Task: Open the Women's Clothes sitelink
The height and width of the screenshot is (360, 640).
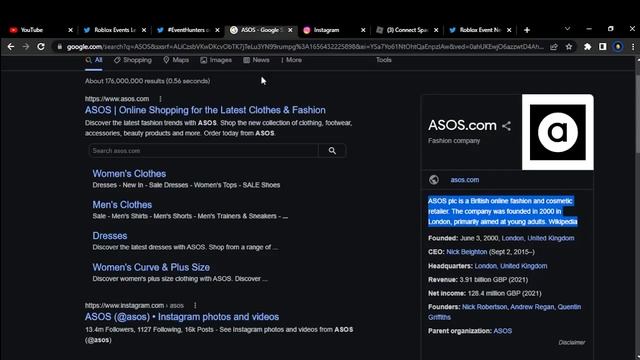Action: 129,173
